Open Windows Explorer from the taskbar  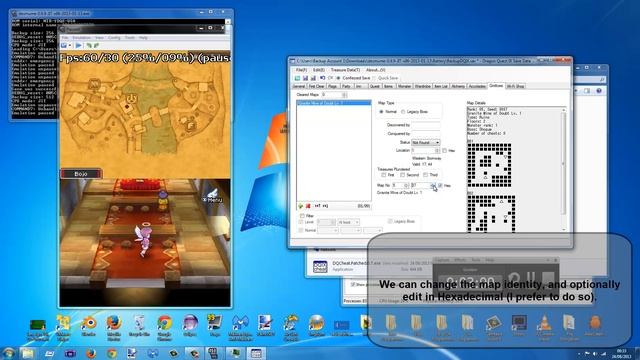click(27, 353)
